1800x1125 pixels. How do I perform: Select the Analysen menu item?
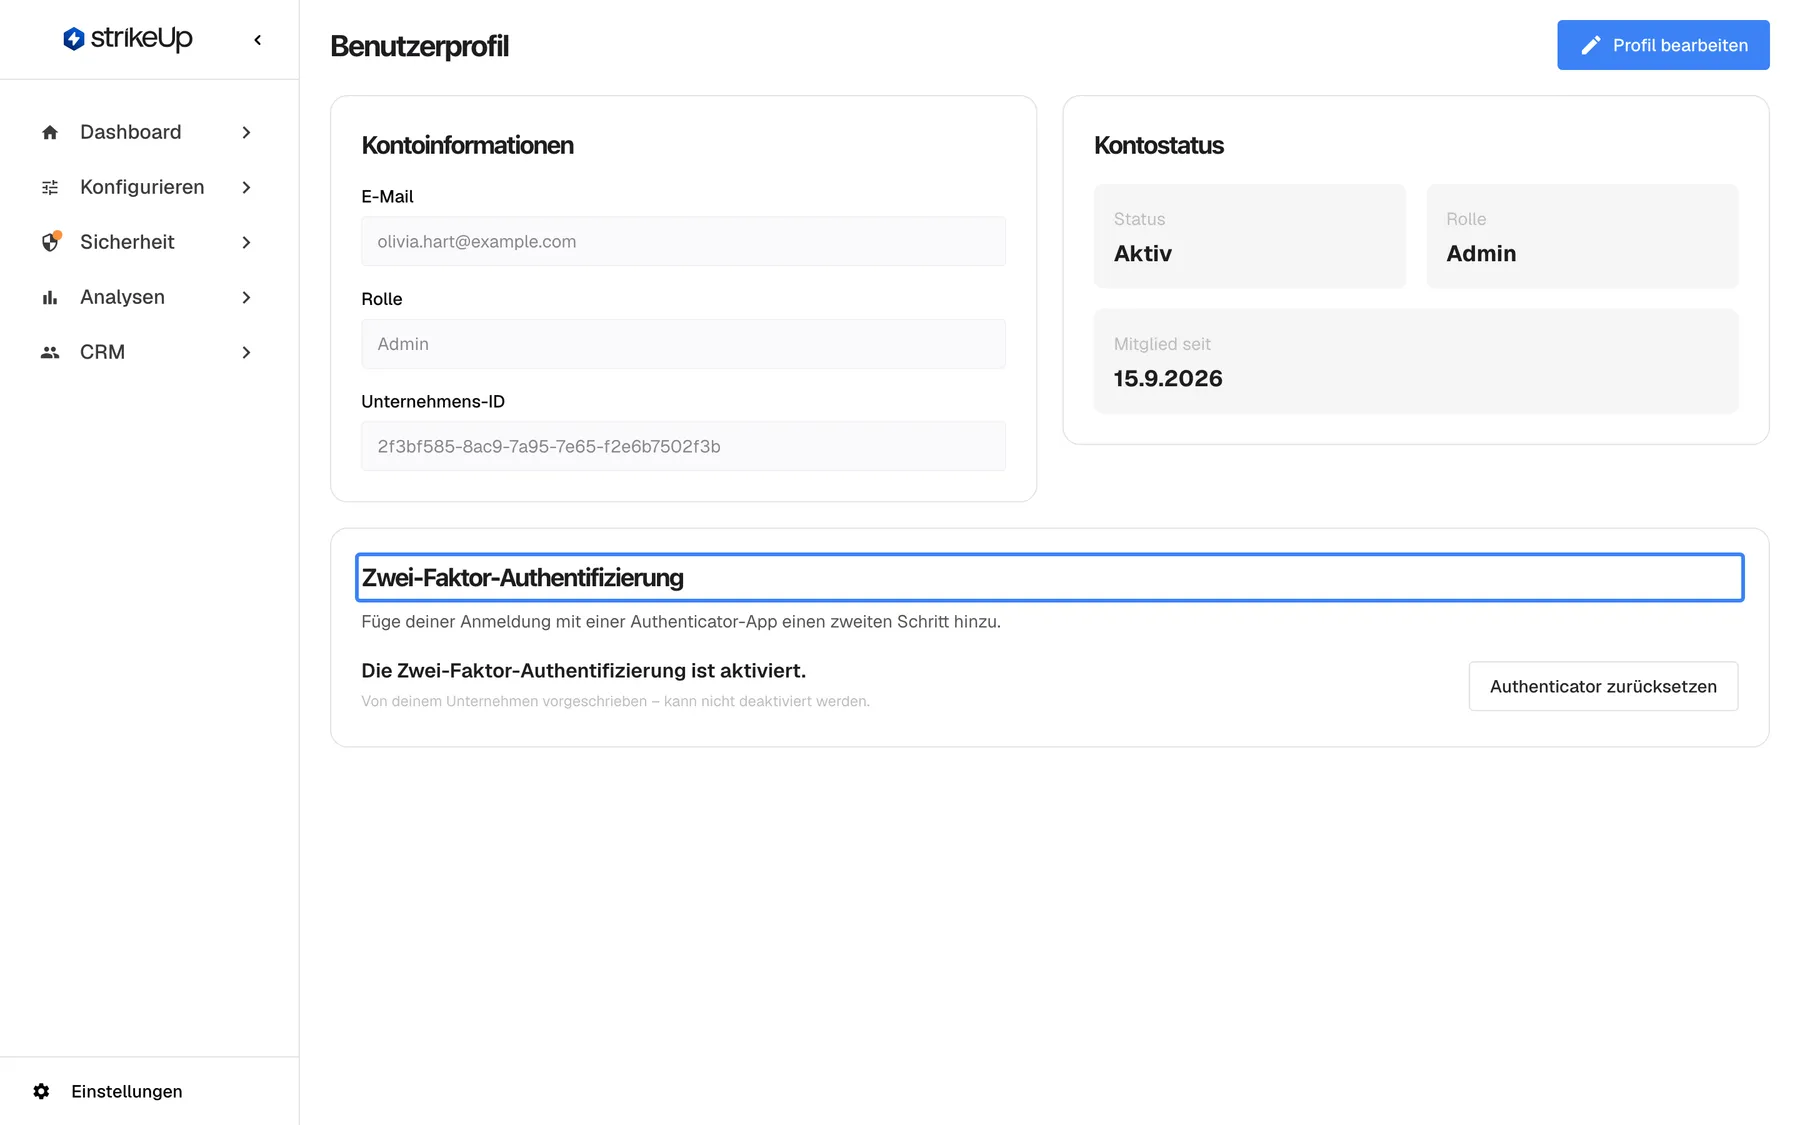[149, 297]
